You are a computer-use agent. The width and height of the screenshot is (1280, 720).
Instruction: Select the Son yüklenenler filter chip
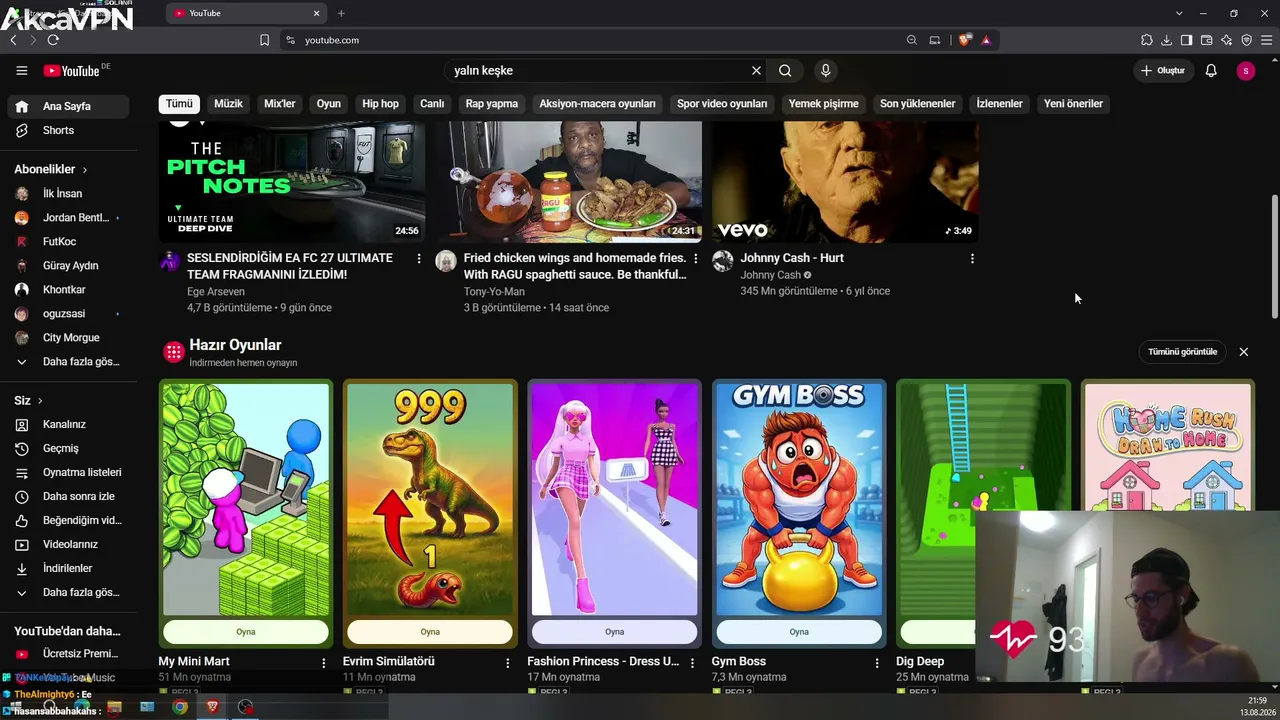coord(918,104)
